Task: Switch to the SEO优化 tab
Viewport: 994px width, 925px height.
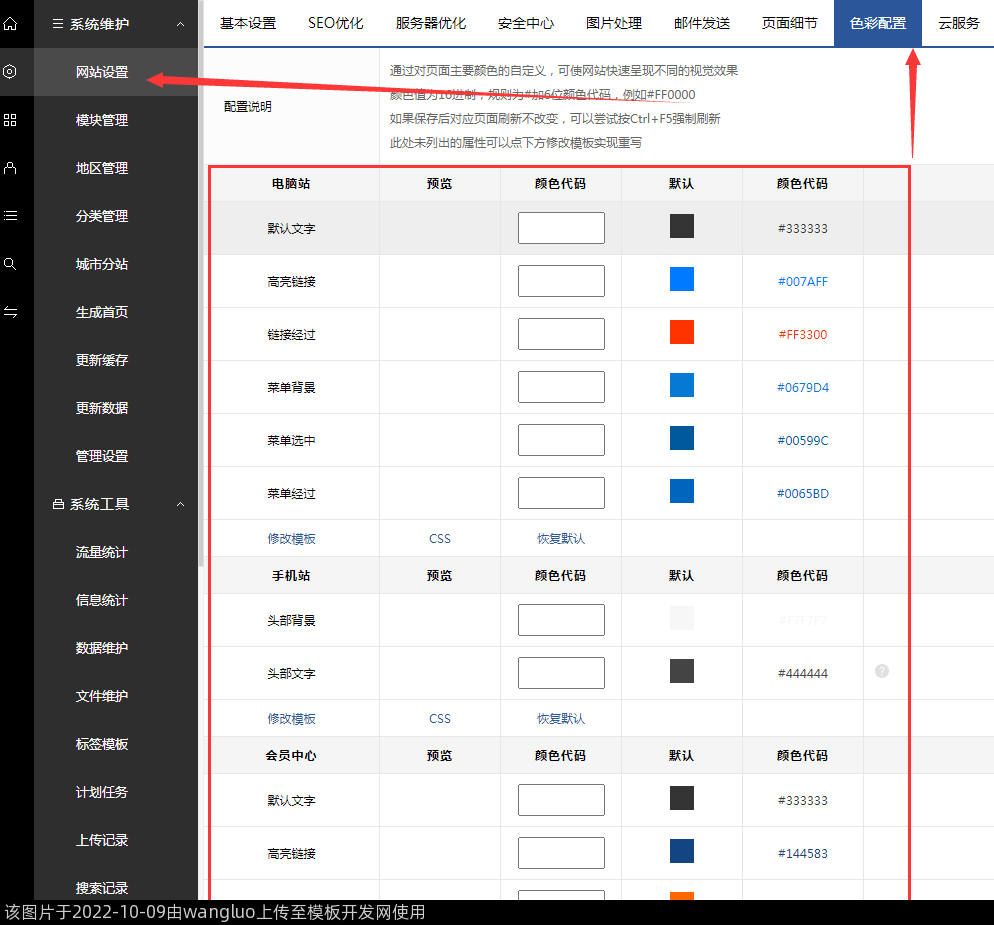Action: tap(335, 23)
